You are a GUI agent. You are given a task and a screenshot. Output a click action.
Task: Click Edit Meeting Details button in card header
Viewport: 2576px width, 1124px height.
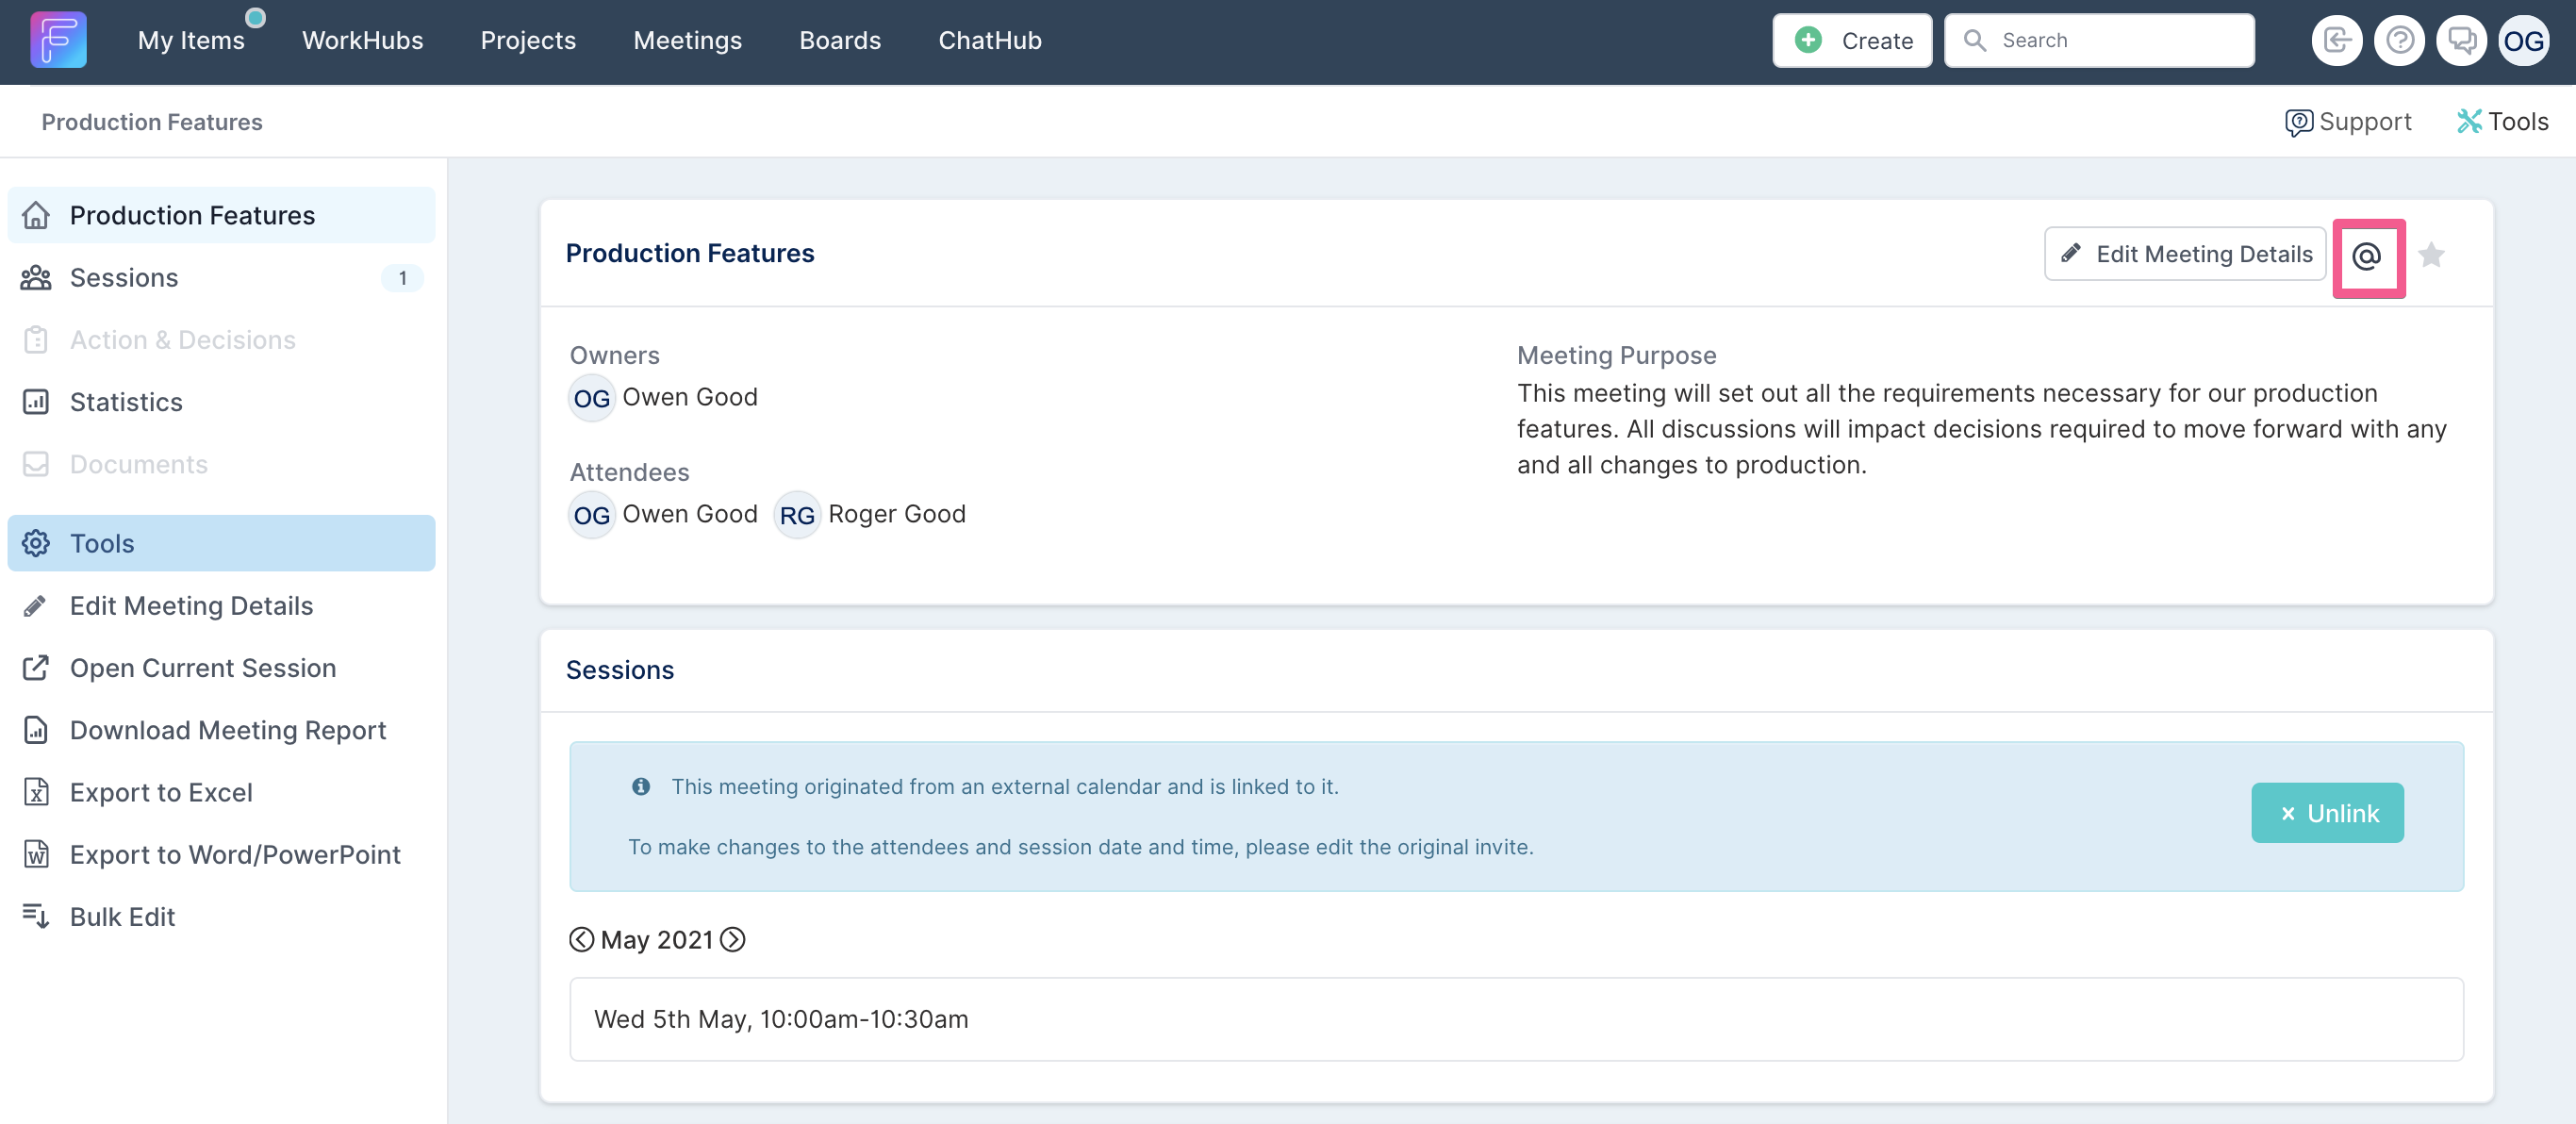coord(2184,254)
